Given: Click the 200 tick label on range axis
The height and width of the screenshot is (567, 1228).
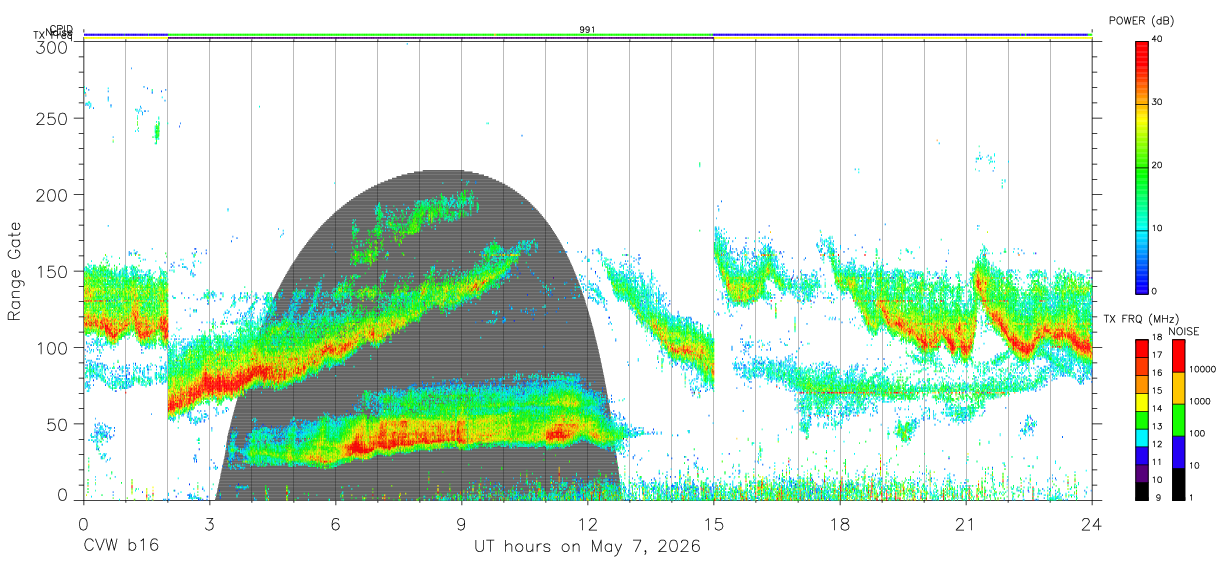Looking at the screenshot, I should (x=54, y=194).
